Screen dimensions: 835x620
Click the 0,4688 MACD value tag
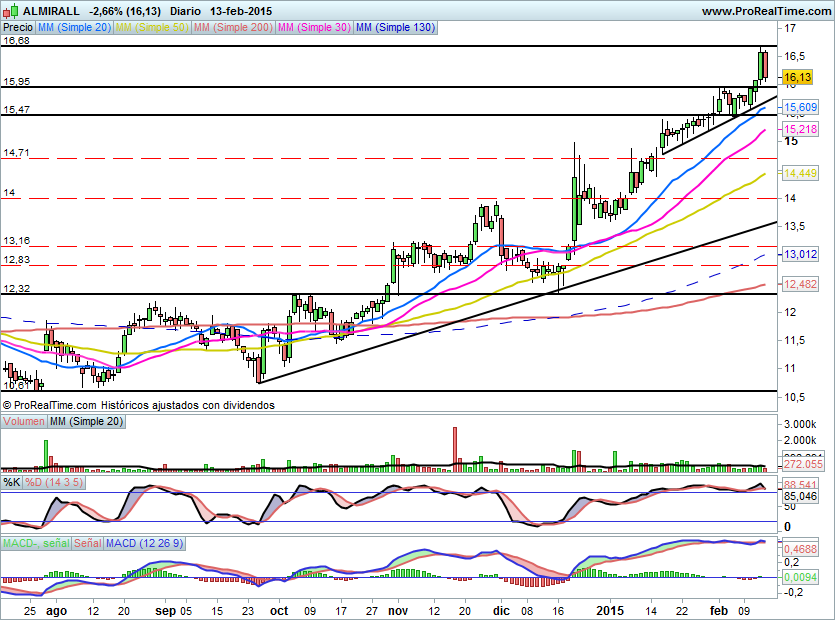pos(800,549)
